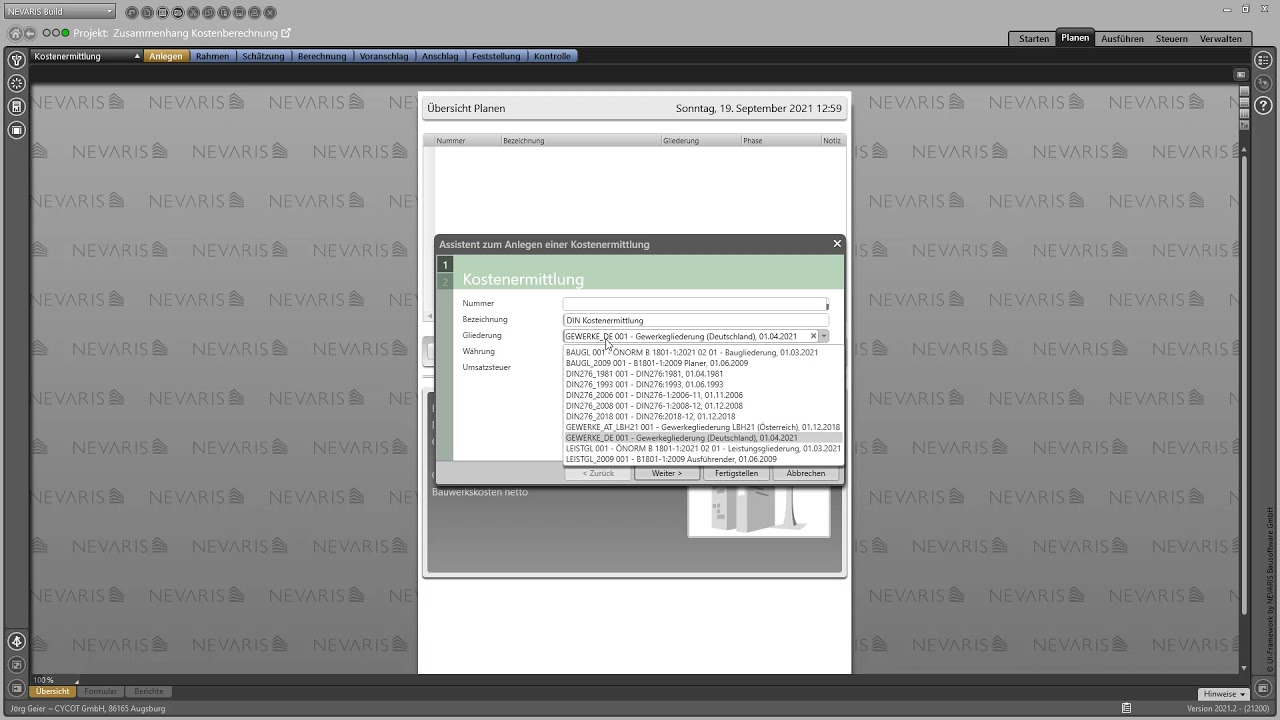Click the back arrow icon next to home

pyautogui.click(x=30, y=33)
